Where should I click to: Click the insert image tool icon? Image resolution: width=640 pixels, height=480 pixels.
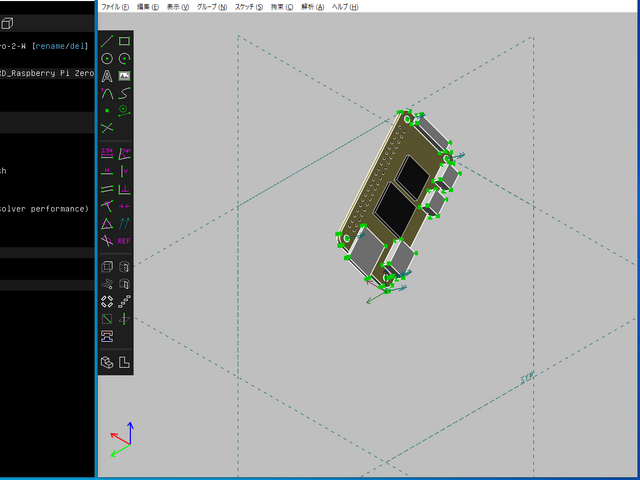point(124,76)
